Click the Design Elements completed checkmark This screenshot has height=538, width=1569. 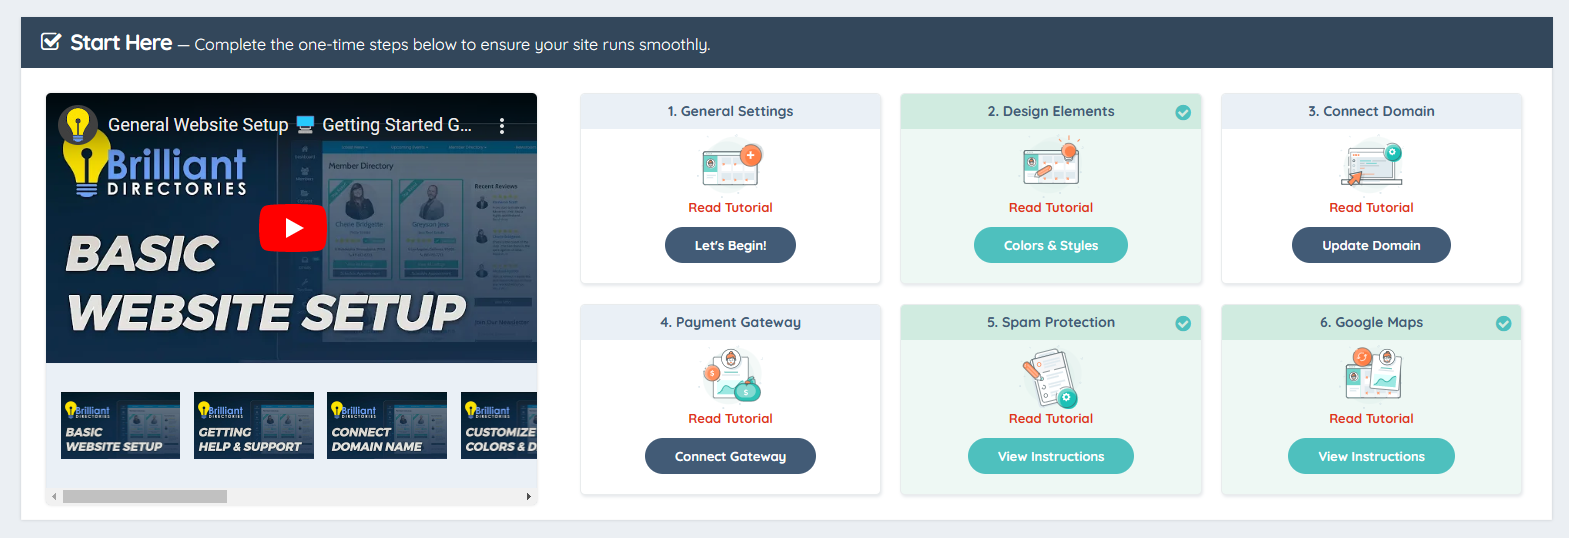pyautogui.click(x=1183, y=112)
